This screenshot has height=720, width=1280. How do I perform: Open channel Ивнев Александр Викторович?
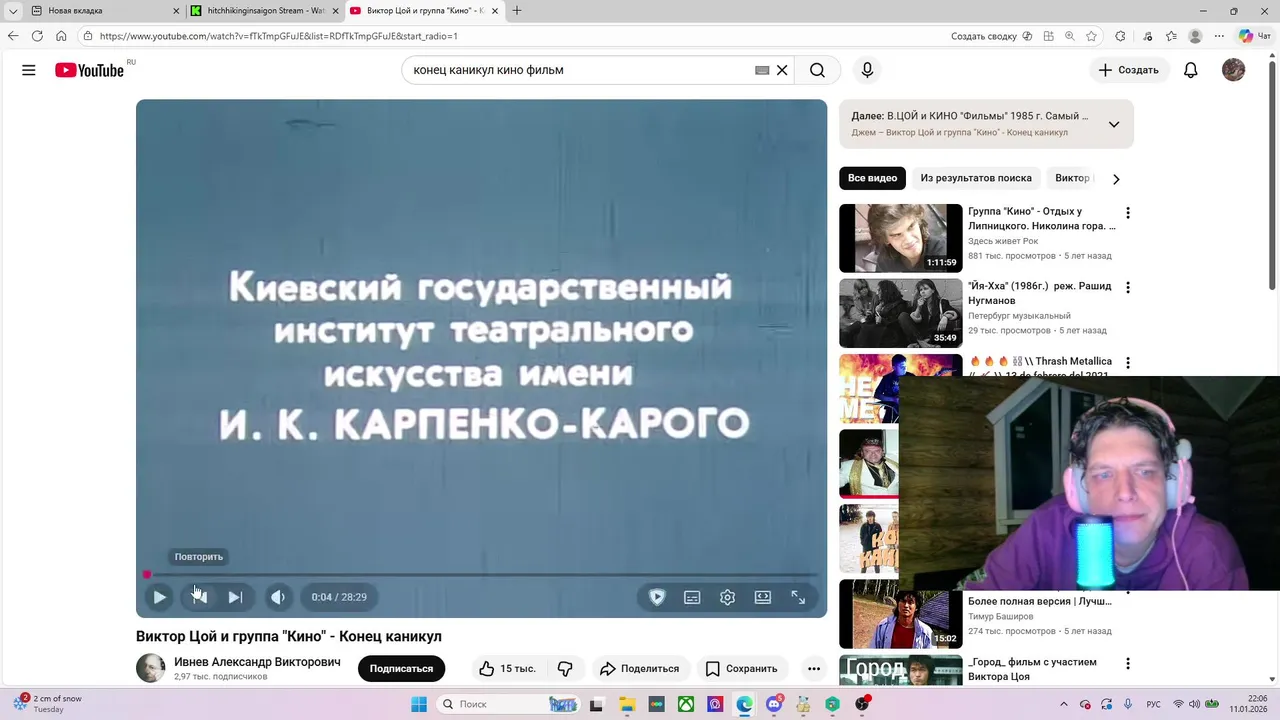pyautogui.click(x=257, y=662)
